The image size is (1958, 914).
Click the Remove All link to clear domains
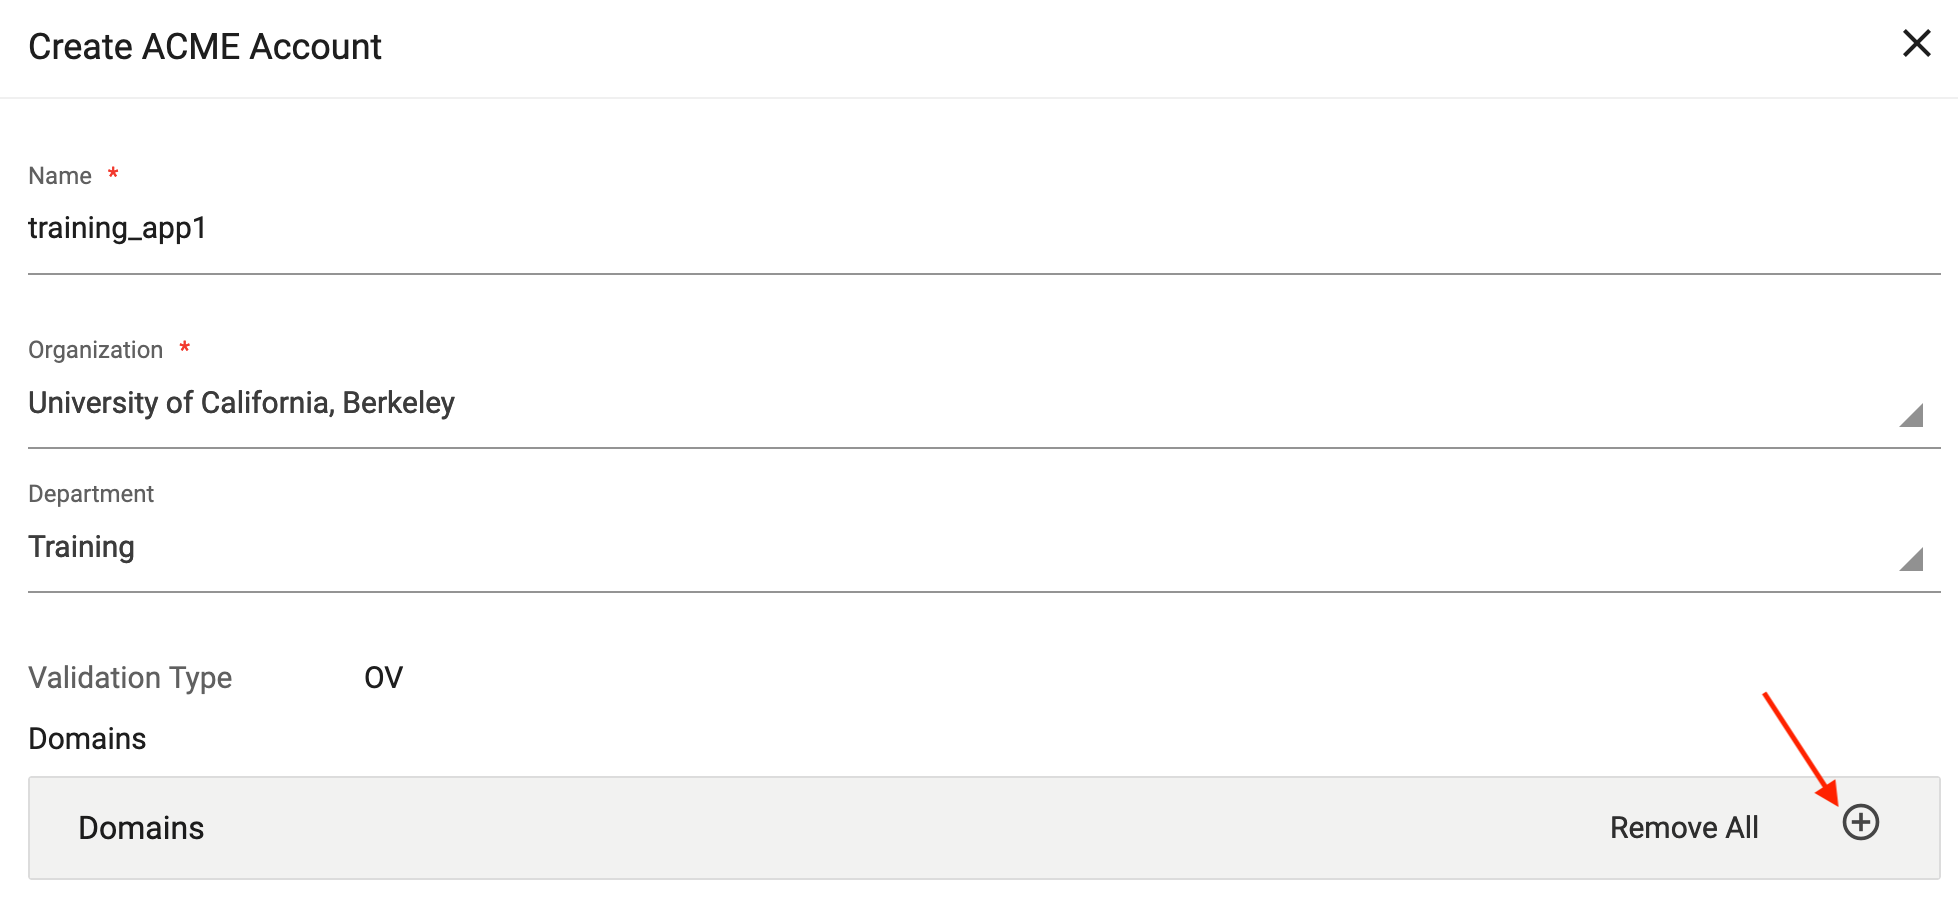(x=1684, y=827)
